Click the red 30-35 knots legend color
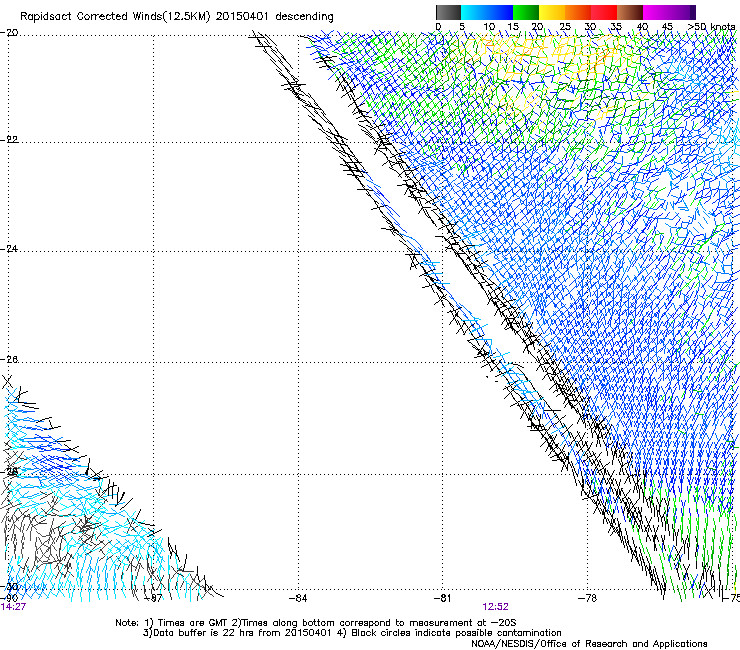Screen dimensions: 740x650 (x=604, y=12)
